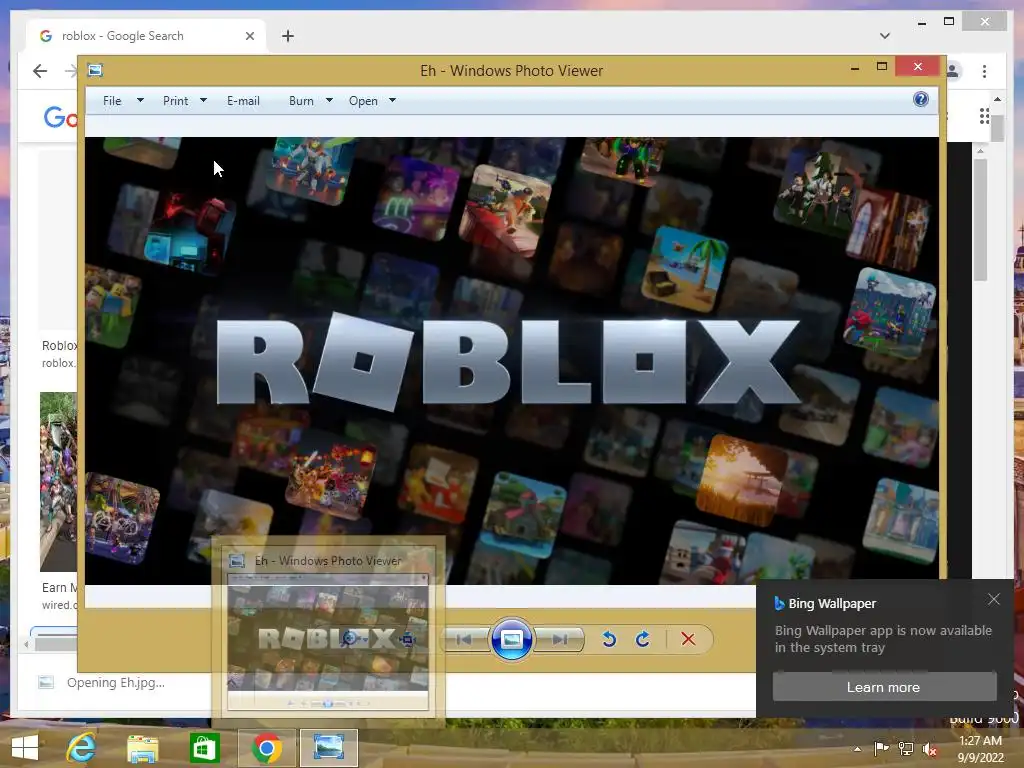Open Photo Viewer help icon
Image resolution: width=1024 pixels, height=768 pixels.
coord(921,99)
